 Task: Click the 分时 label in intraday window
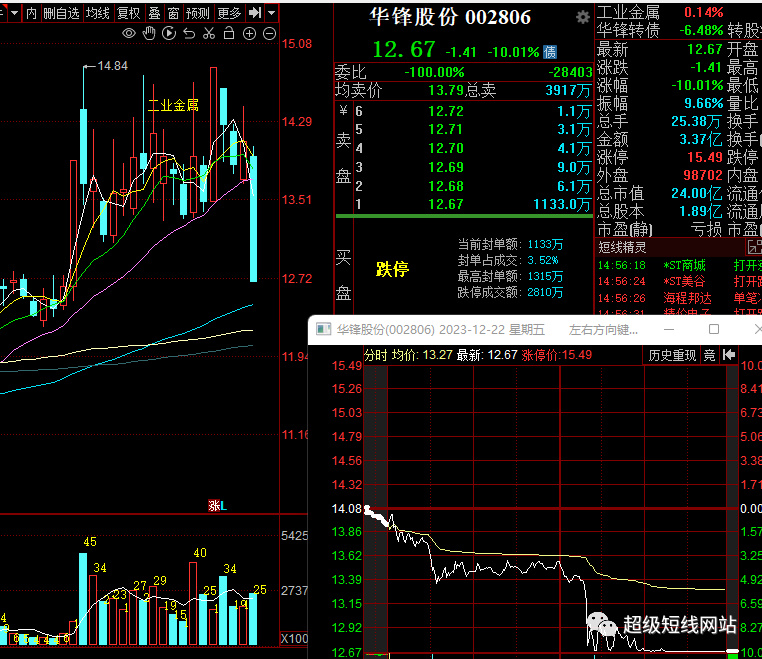coord(376,355)
